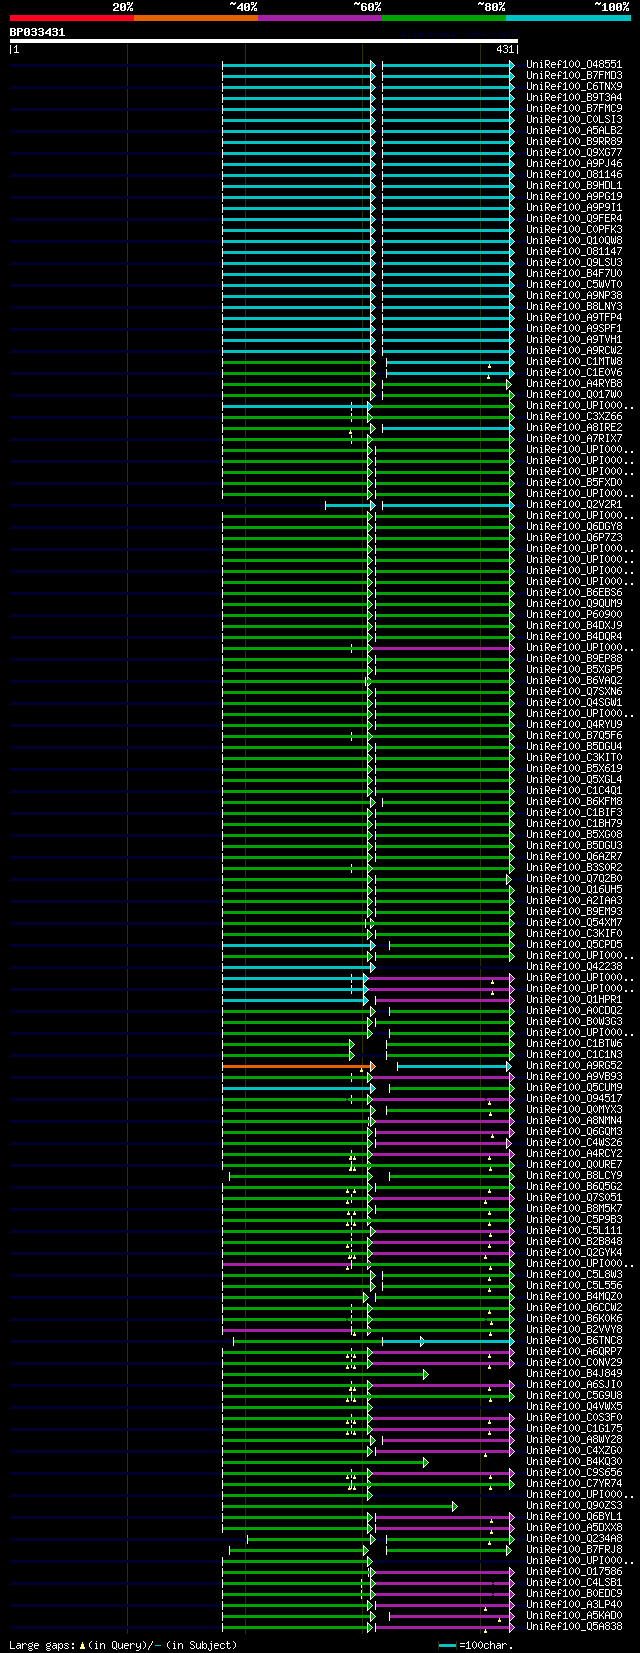
Task: Select hit label UniRef100_Q6DGY8
Action: (x=574, y=527)
